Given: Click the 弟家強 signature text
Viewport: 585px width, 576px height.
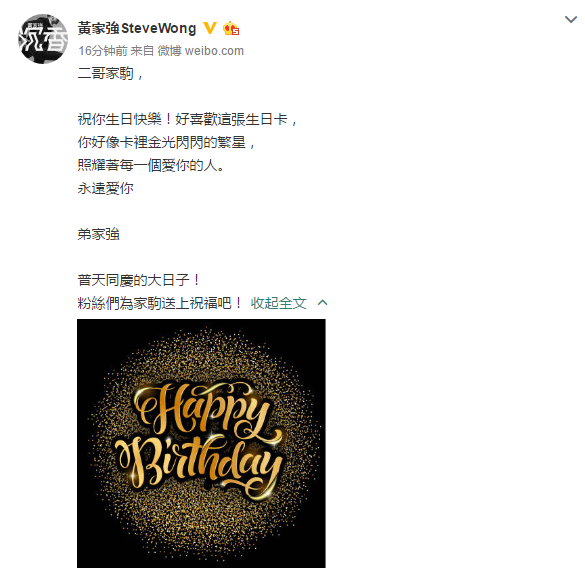Looking at the screenshot, I should (98, 234).
